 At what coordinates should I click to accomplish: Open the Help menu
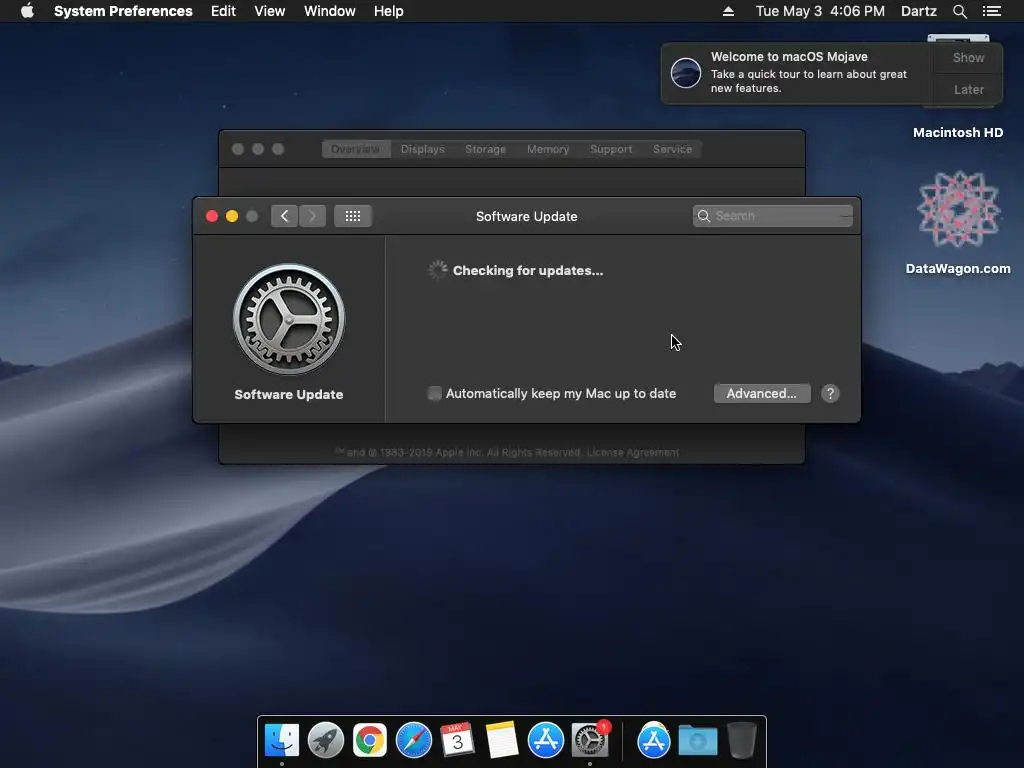389,11
